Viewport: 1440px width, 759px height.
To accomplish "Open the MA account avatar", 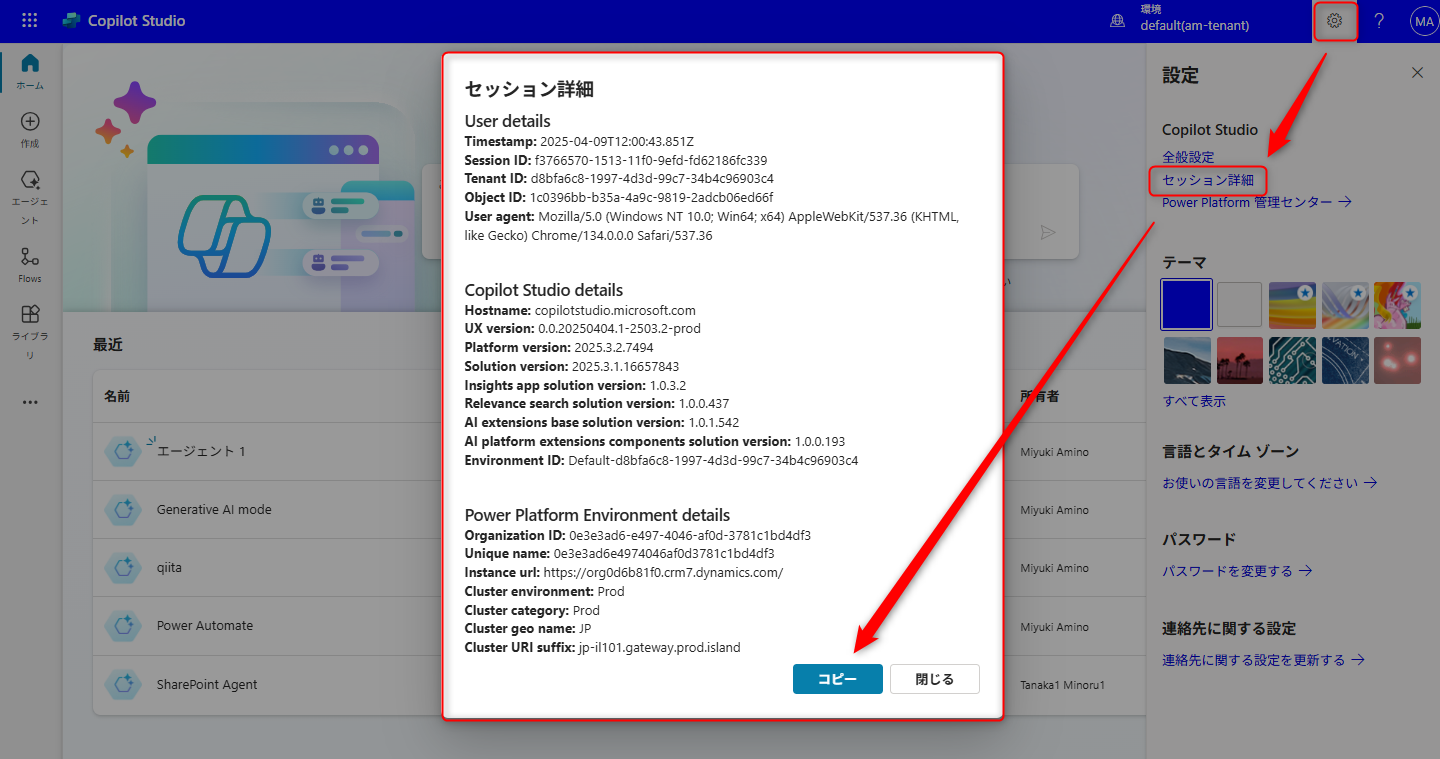I will click(1424, 20).
